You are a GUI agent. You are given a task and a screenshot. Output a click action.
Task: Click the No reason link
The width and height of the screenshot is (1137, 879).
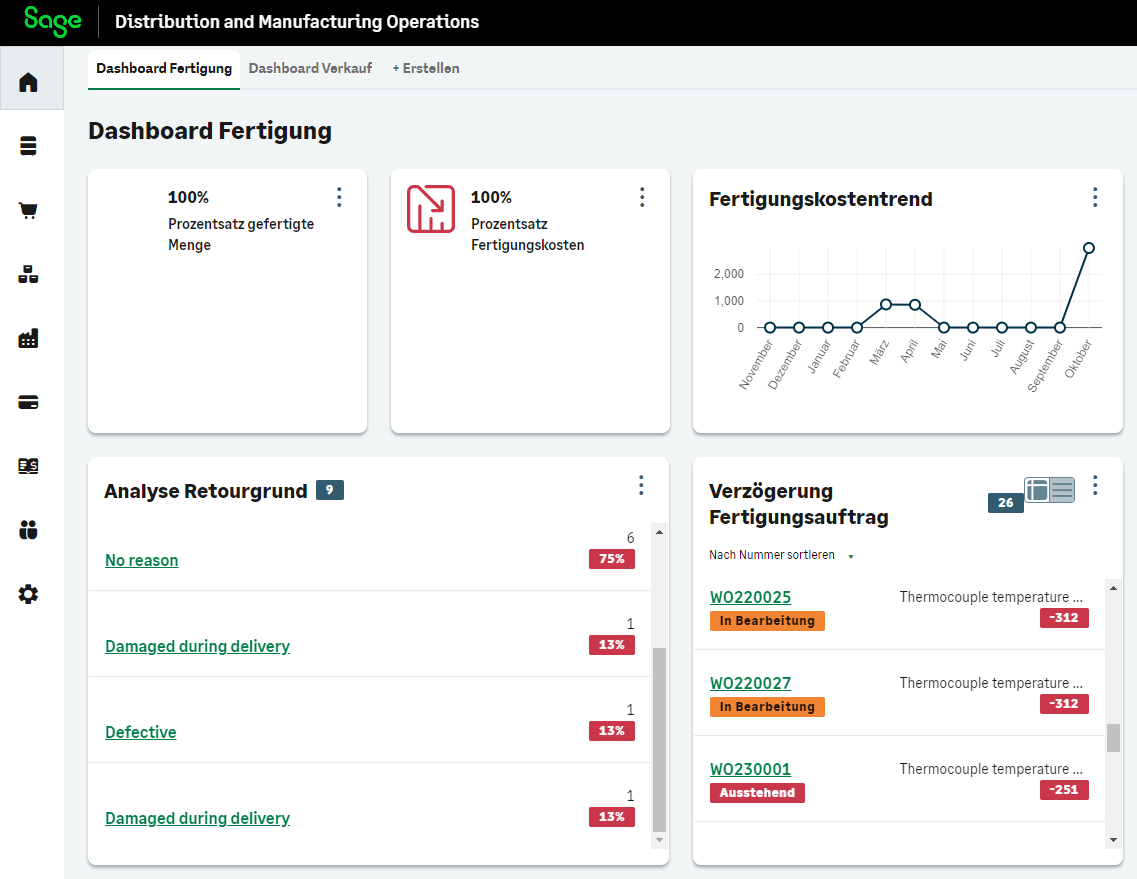tap(141, 560)
